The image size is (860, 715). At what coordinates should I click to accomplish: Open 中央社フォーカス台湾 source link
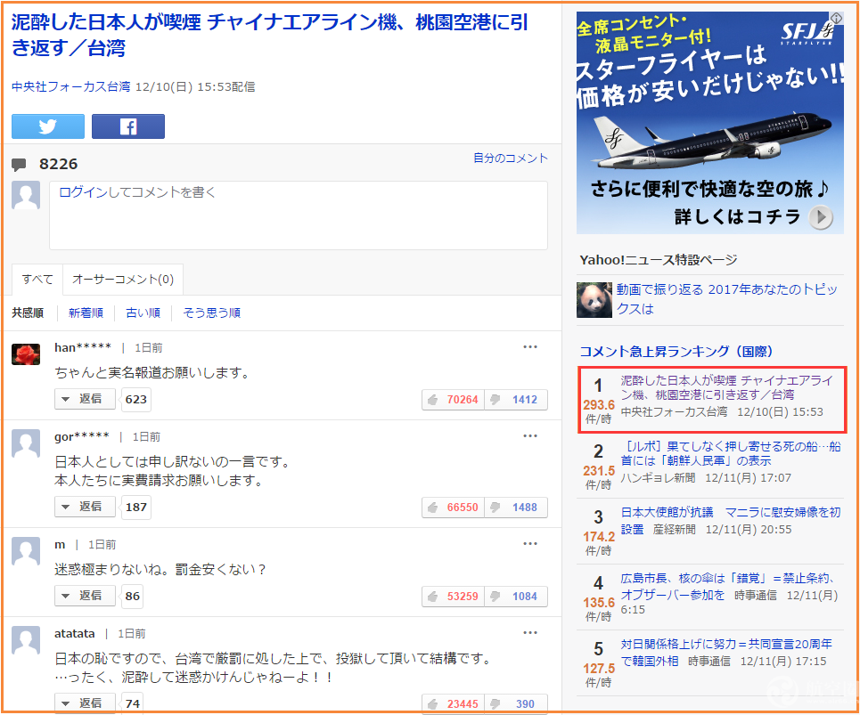pyautogui.click(x=71, y=87)
